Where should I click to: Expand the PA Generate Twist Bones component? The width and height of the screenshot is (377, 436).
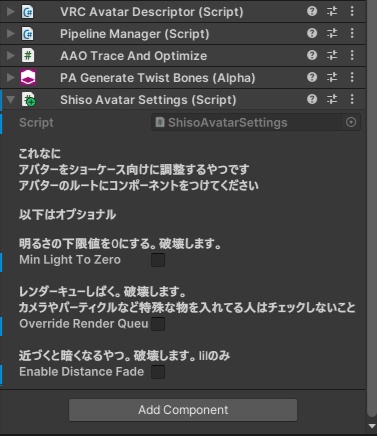11,78
